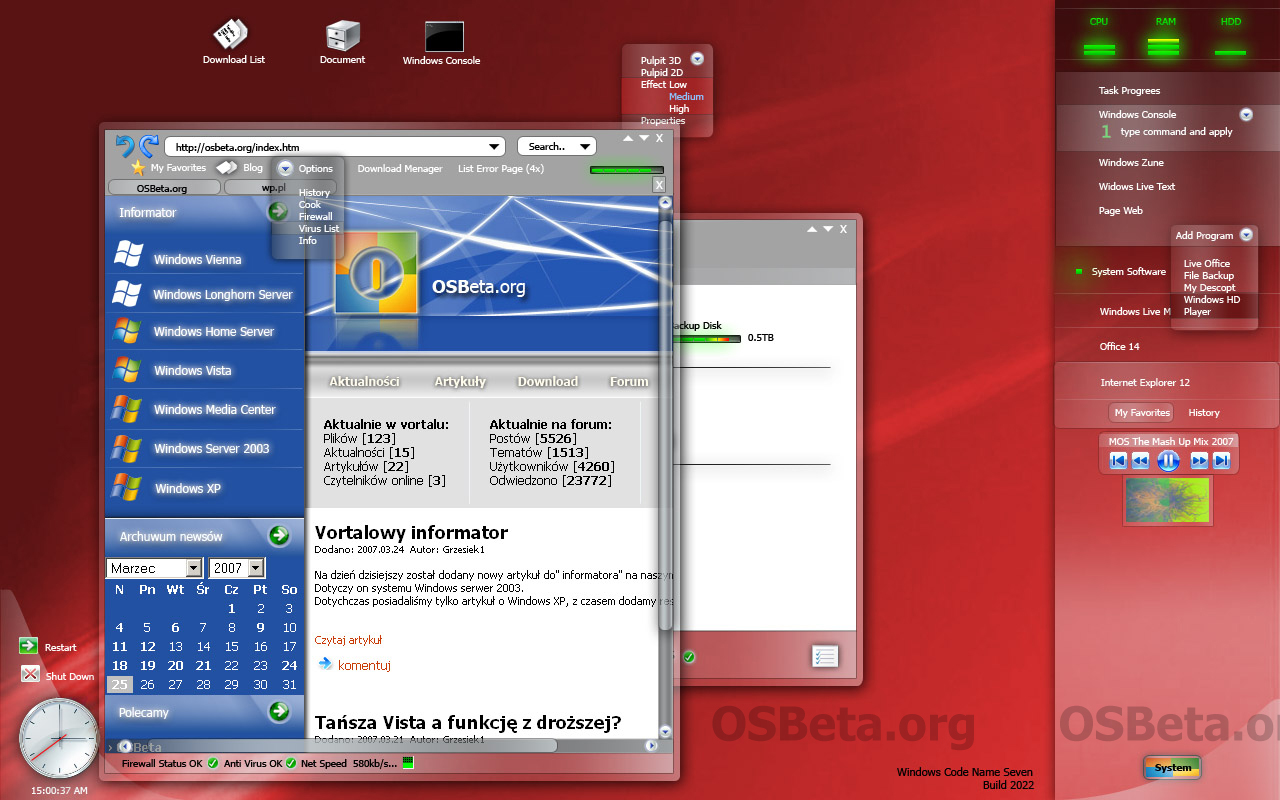
Task: Click the browser back arrow icon
Action: pyautogui.click(x=125, y=146)
